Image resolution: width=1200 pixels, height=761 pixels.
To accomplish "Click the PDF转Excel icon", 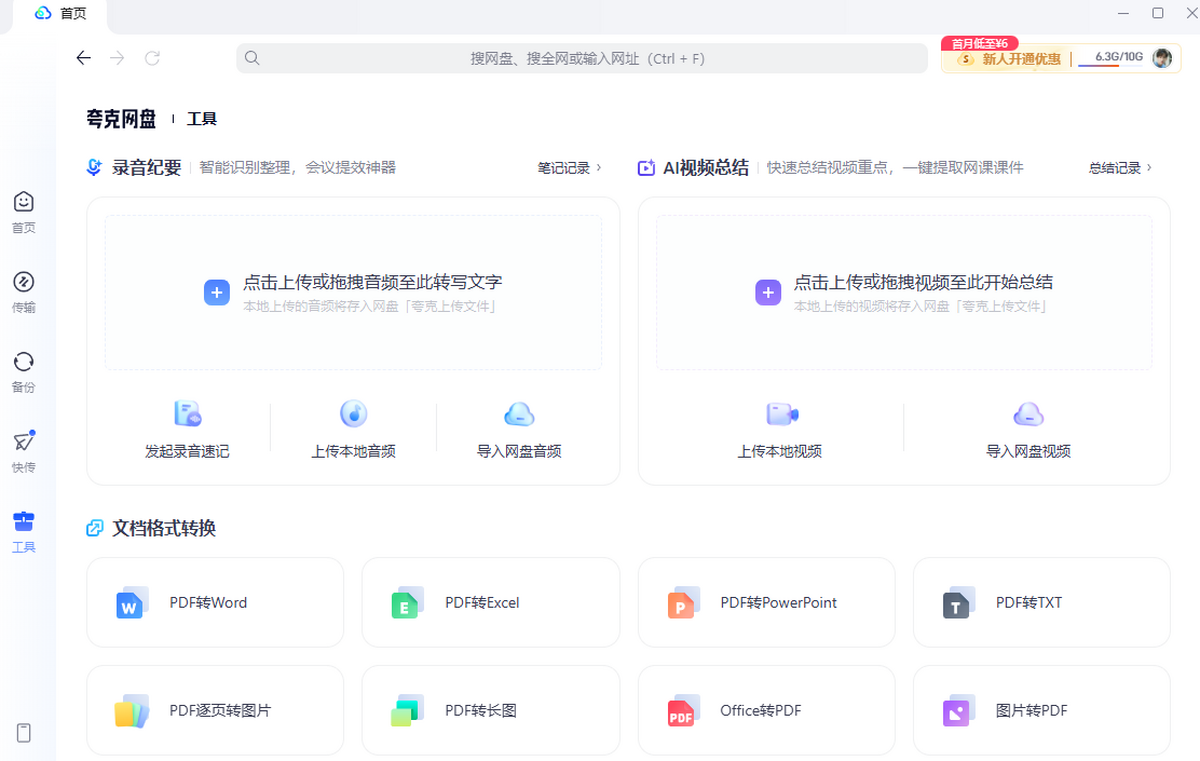I will (x=407, y=602).
